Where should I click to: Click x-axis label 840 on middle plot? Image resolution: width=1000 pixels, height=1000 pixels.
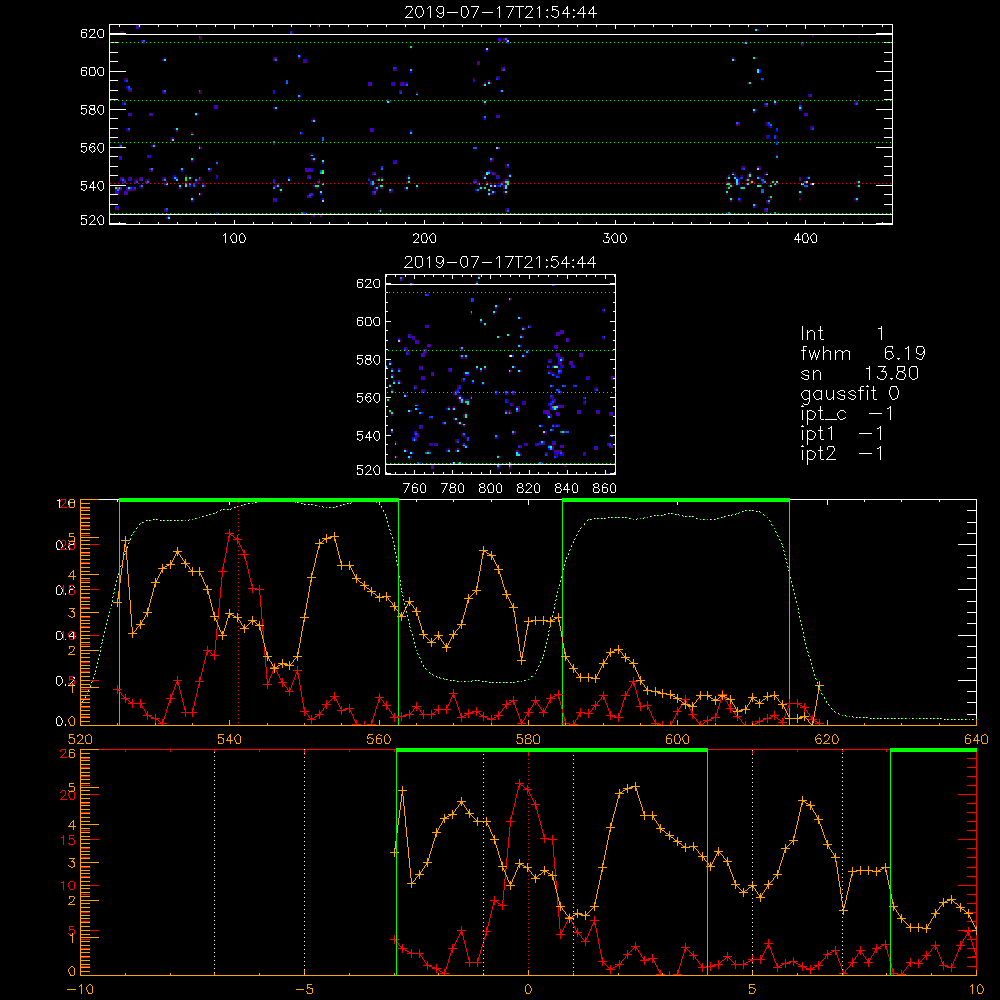[566, 489]
